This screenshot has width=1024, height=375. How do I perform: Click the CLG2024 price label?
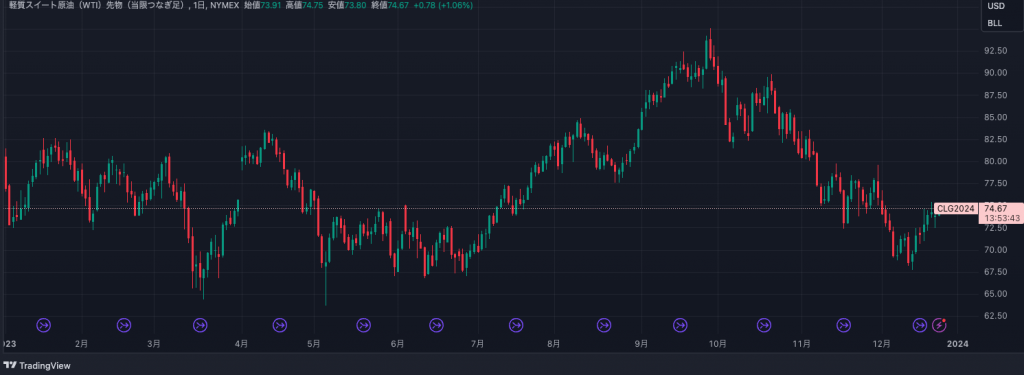(955, 208)
